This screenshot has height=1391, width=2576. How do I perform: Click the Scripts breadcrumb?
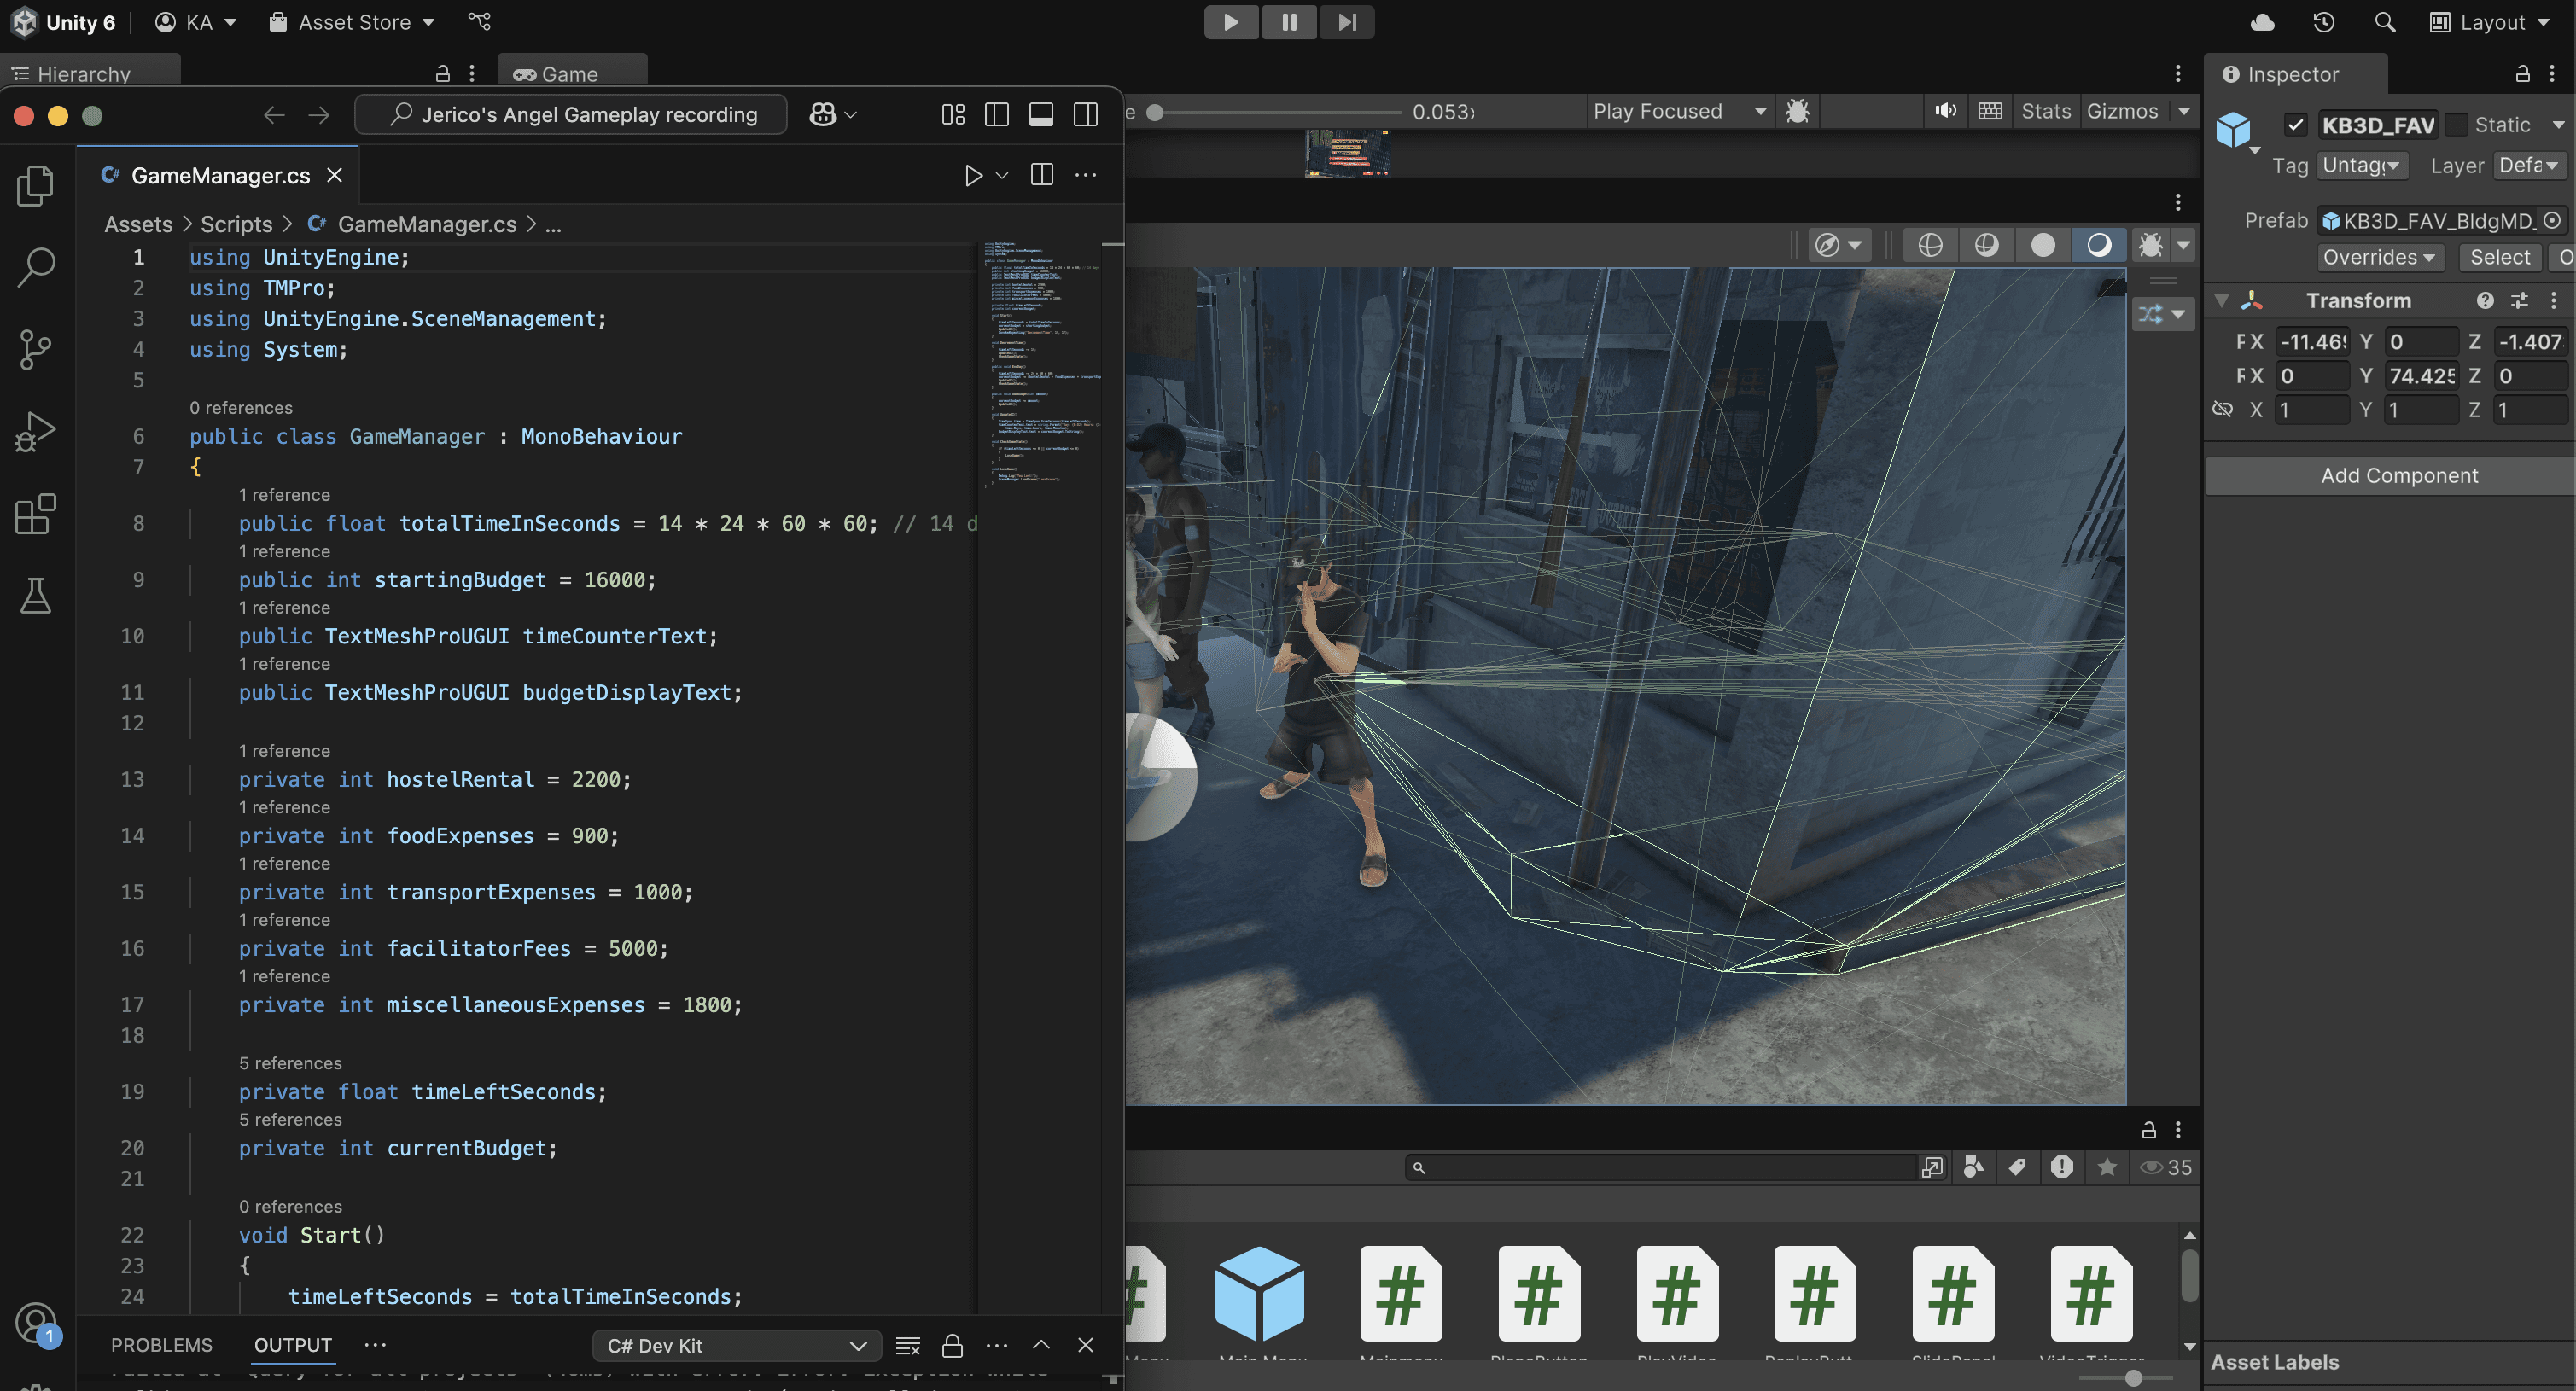click(236, 224)
